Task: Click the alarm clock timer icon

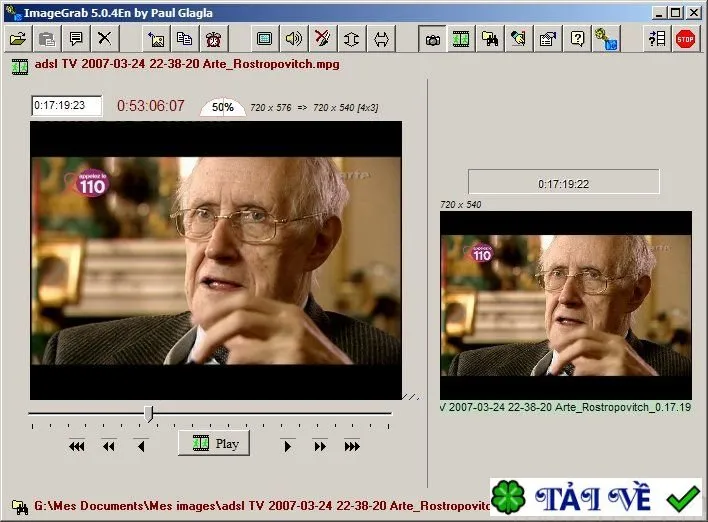Action: pyautogui.click(x=213, y=39)
